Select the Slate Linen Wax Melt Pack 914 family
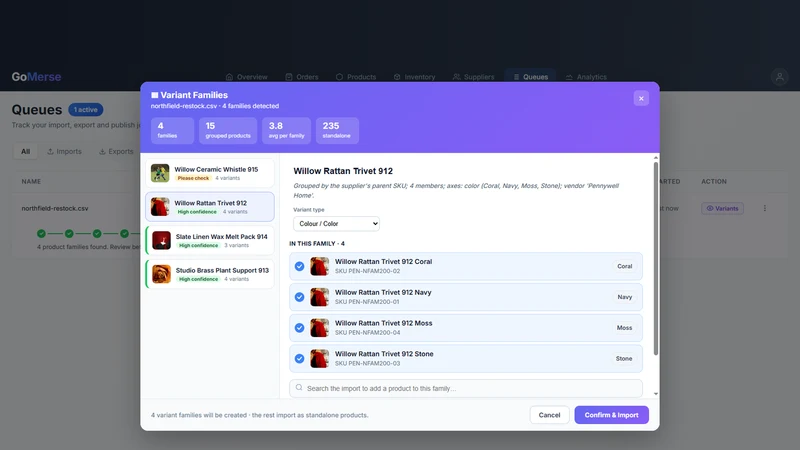The height and width of the screenshot is (450, 800). point(210,240)
